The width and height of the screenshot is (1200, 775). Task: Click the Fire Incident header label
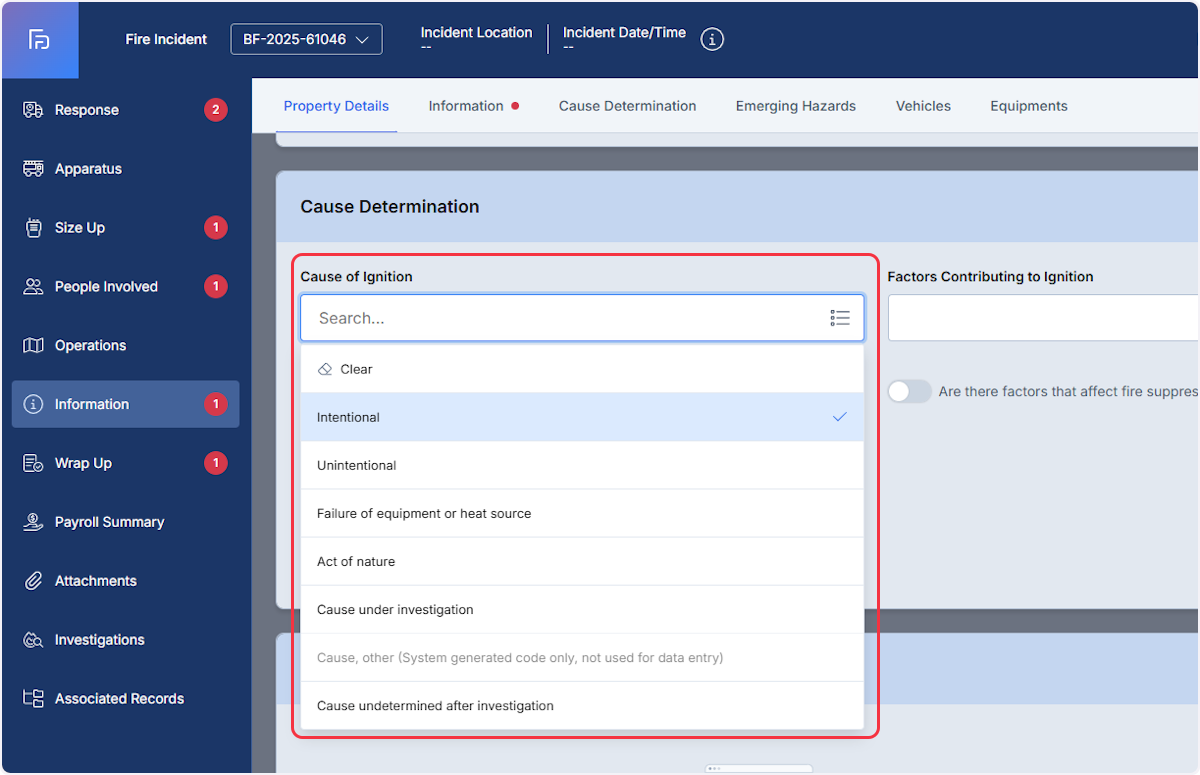(x=166, y=40)
